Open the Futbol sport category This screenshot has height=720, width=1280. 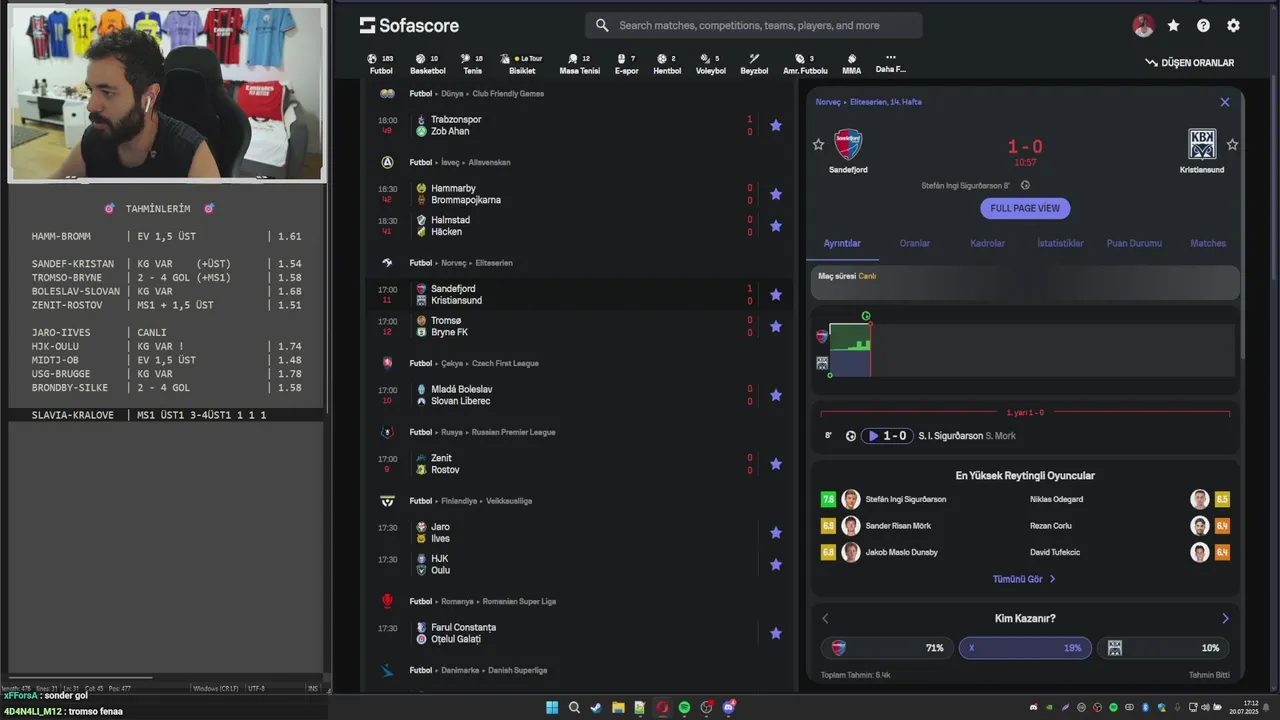pyautogui.click(x=381, y=64)
